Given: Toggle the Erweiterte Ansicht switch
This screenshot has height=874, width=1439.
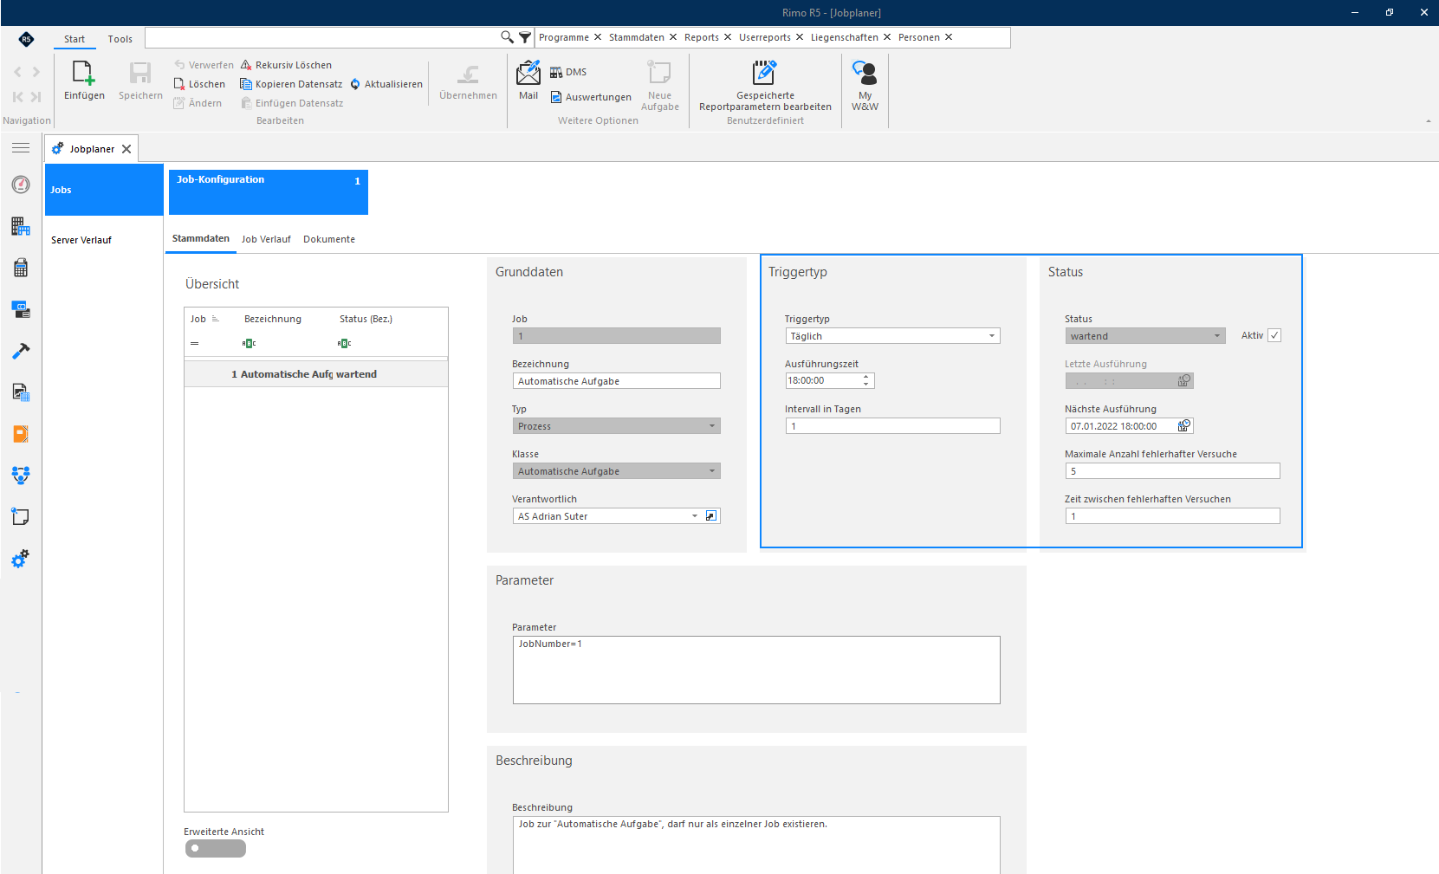Looking at the screenshot, I should coord(215,848).
